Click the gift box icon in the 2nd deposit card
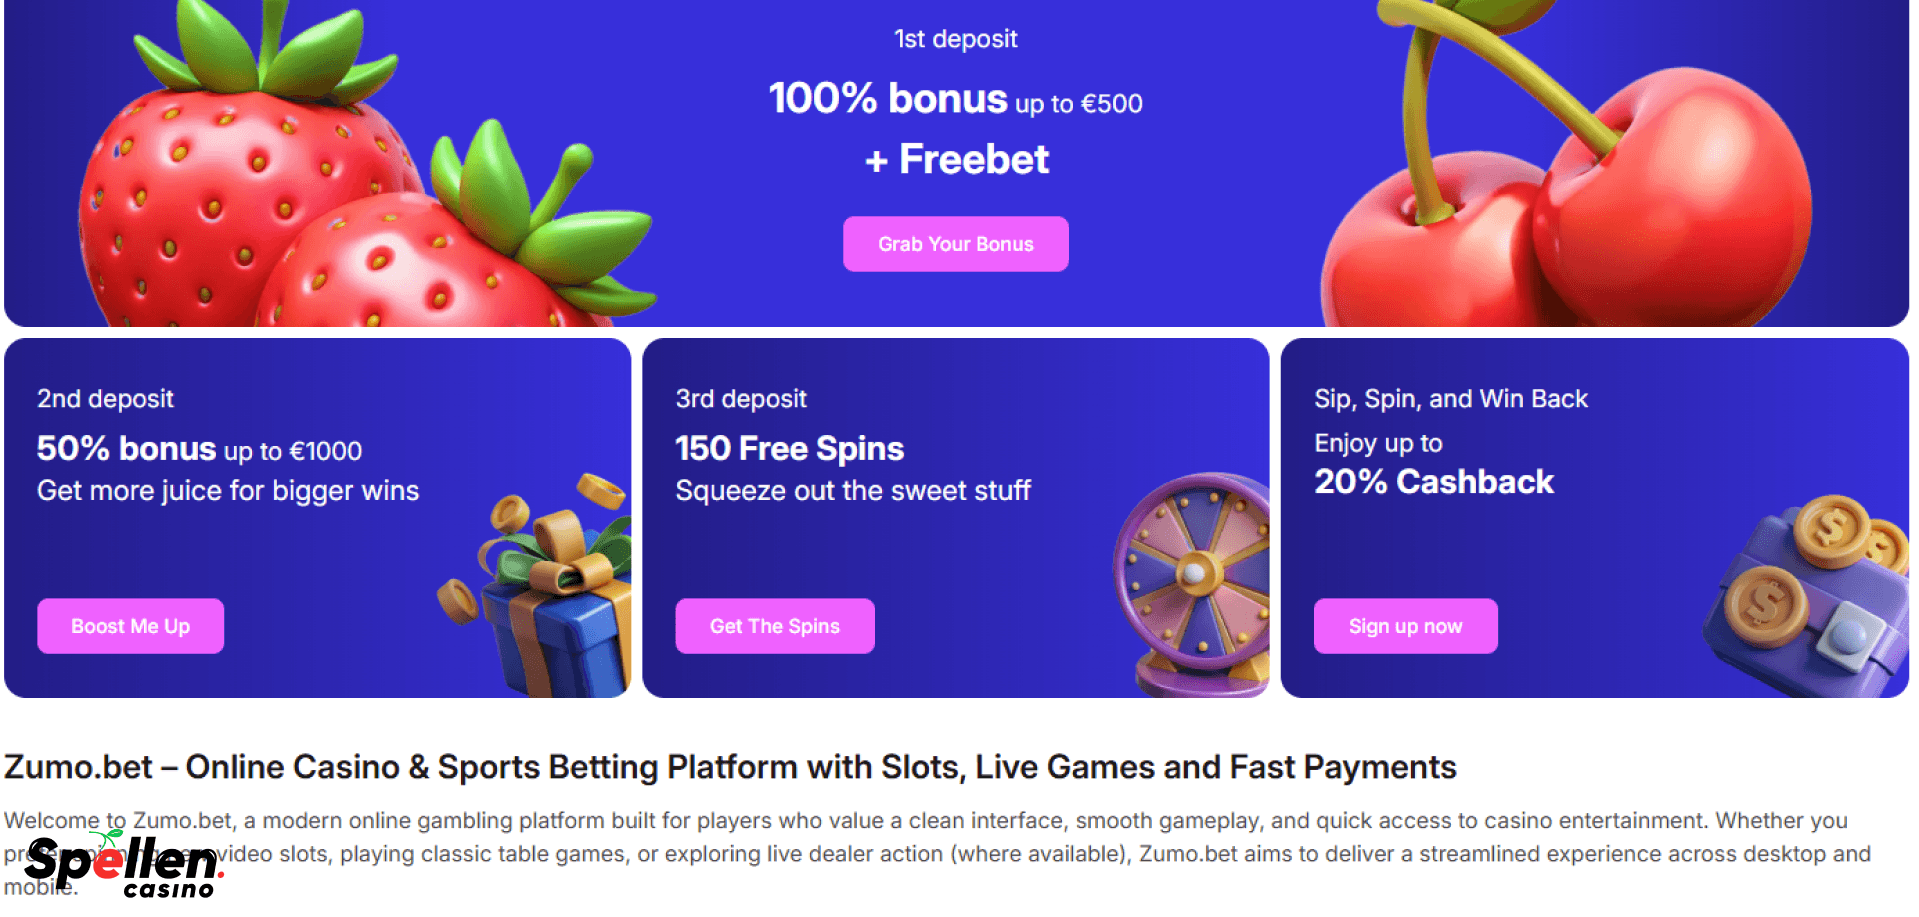The width and height of the screenshot is (1919, 917). click(x=555, y=615)
